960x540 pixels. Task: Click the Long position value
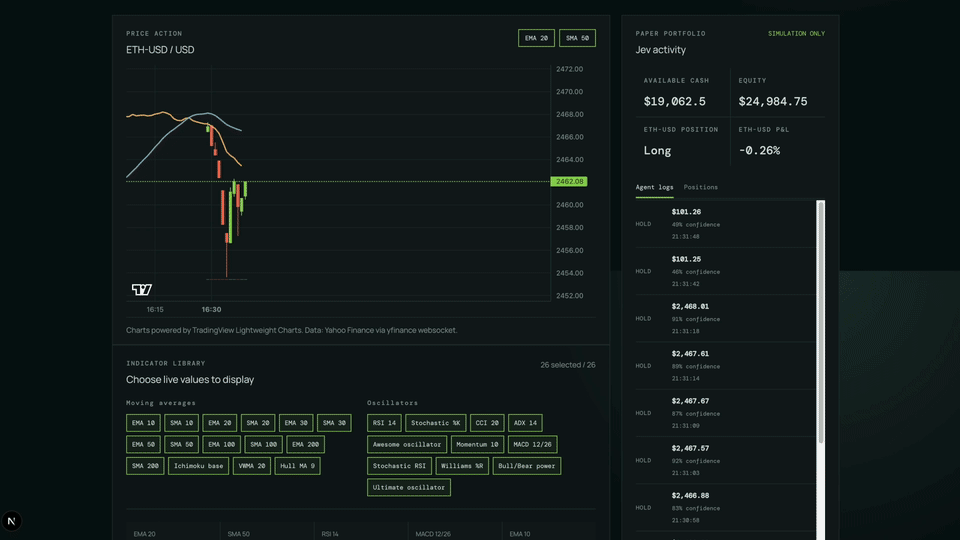pyautogui.click(x=657, y=151)
